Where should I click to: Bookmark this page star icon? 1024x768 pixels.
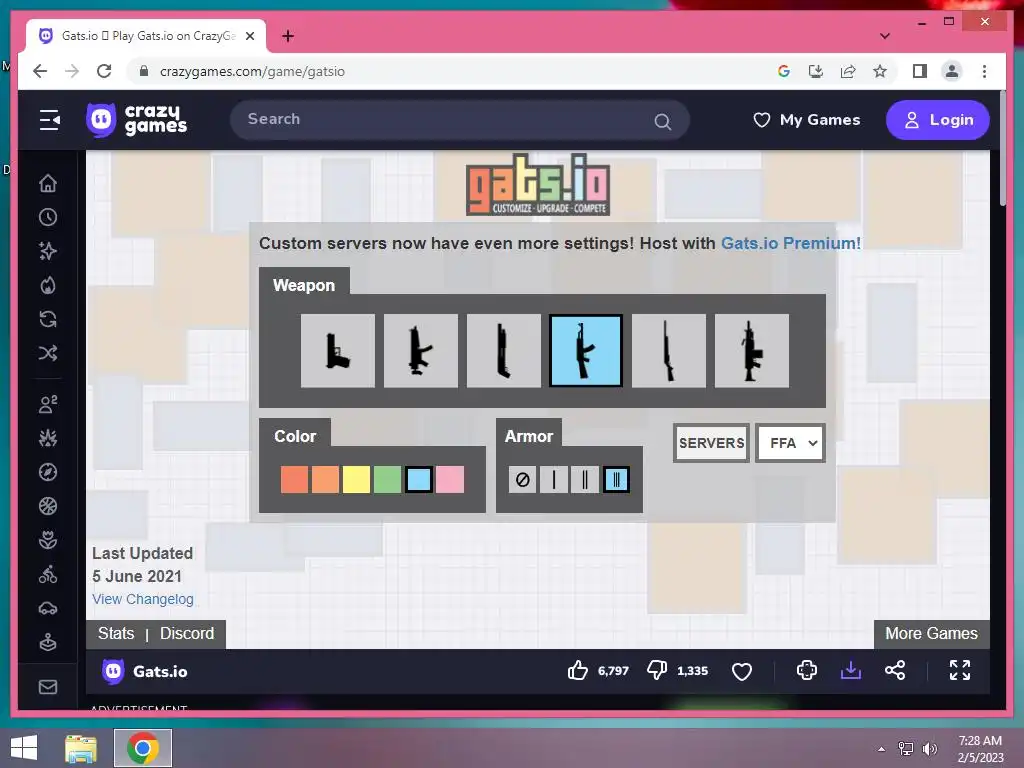[x=880, y=71]
